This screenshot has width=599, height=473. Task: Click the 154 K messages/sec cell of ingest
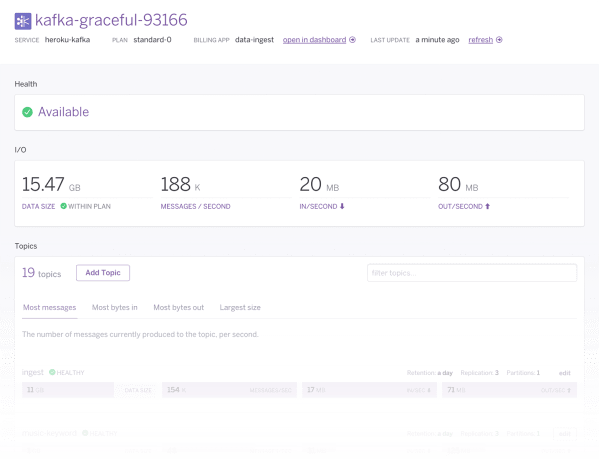pyautogui.click(x=229, y=390)
